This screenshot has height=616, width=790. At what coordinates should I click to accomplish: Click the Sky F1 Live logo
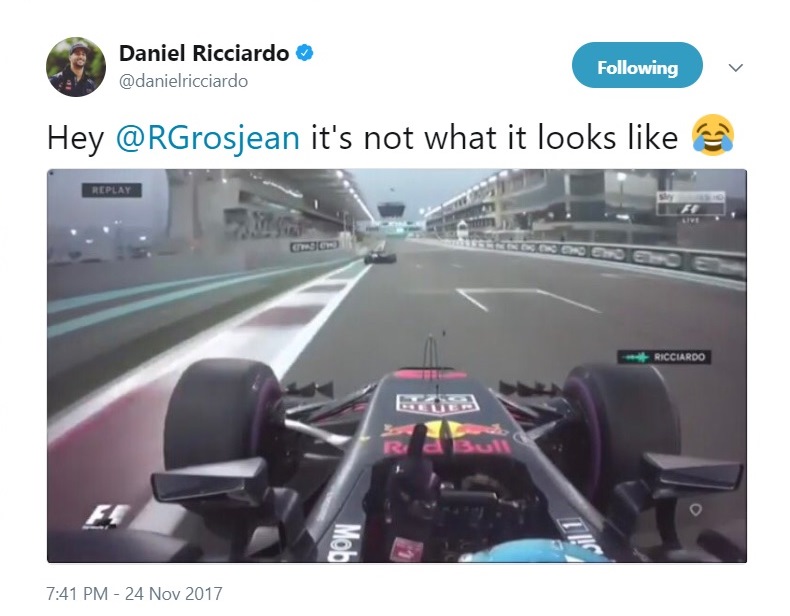[690, 204]
